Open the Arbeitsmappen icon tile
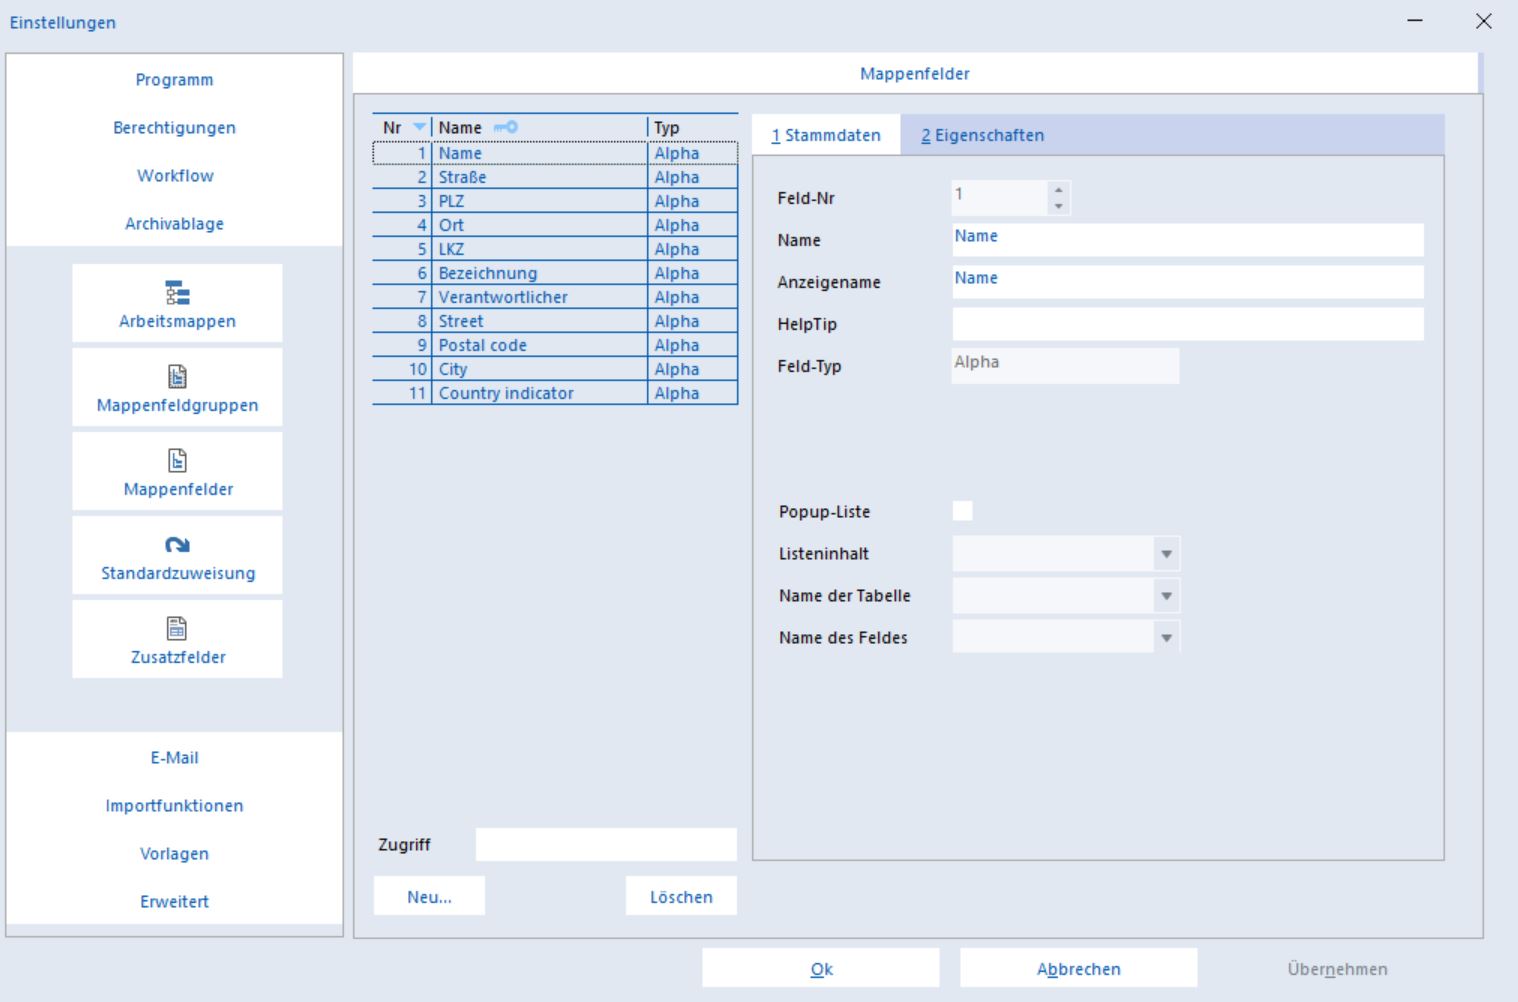 coord(177,303)
